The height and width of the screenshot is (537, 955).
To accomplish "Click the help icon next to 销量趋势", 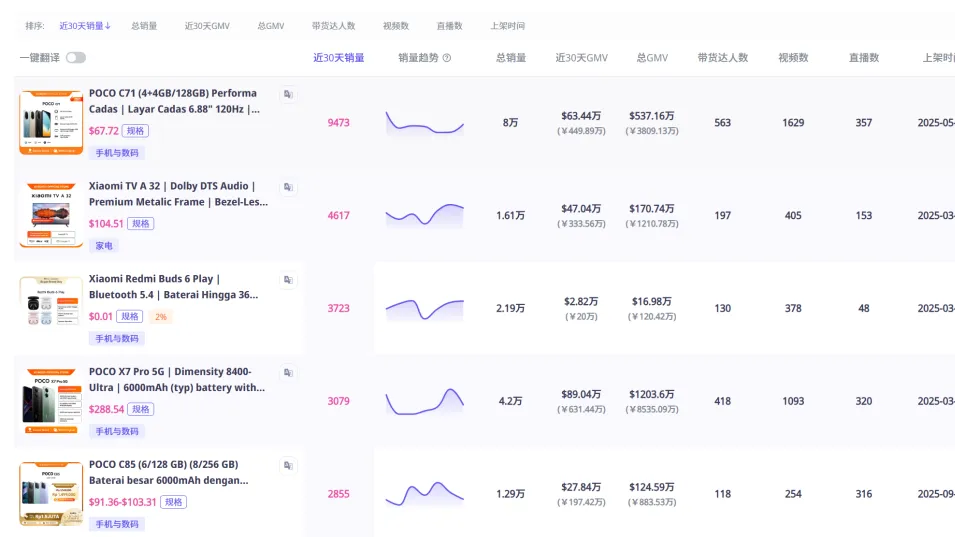I will (447, 58).
